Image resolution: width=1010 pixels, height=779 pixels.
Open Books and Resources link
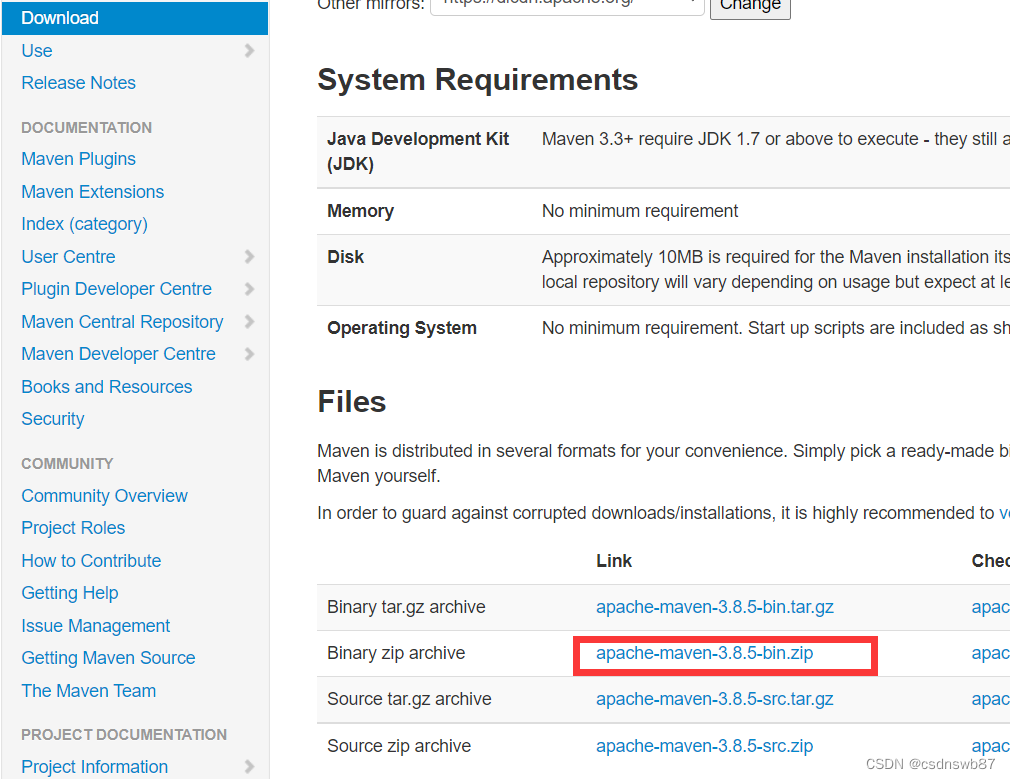click(107, 387)
